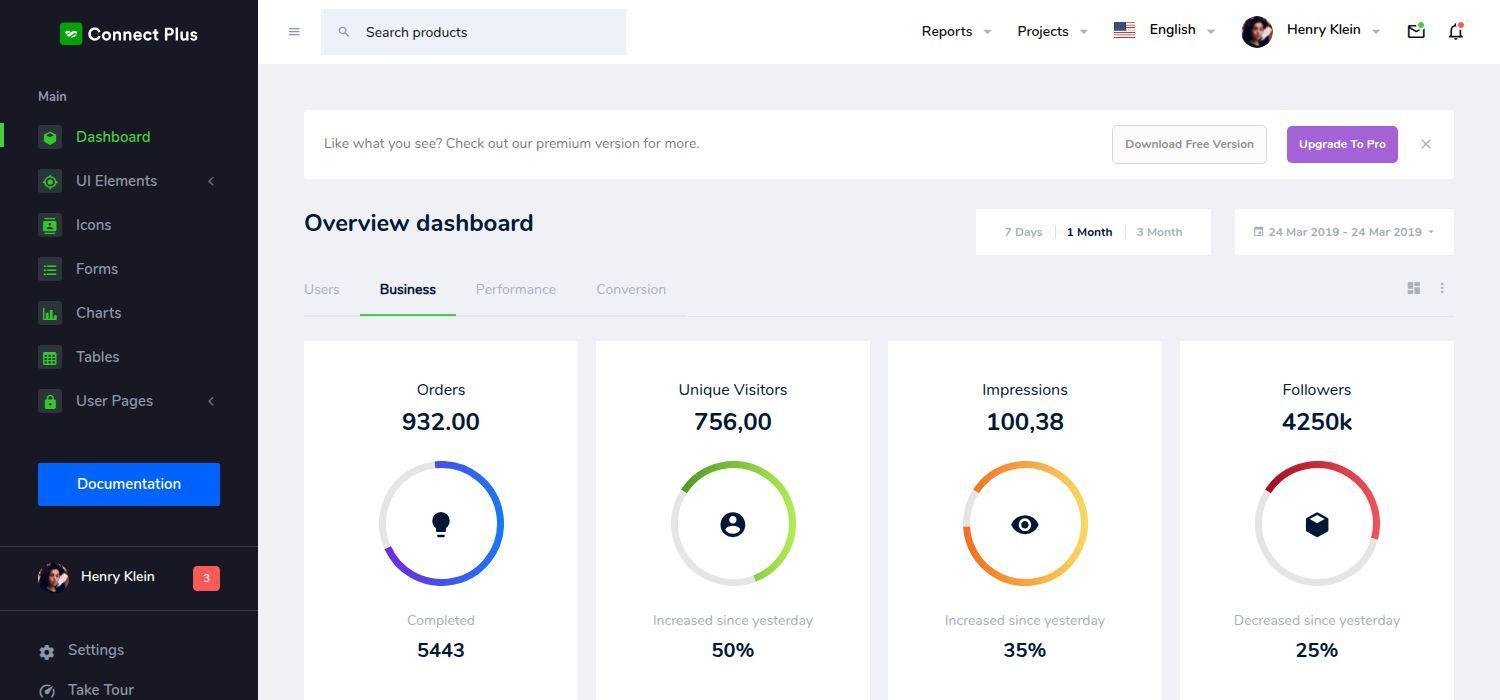Open the Projects dropdown
1500x700 pixels.
tap(1052, 31)
